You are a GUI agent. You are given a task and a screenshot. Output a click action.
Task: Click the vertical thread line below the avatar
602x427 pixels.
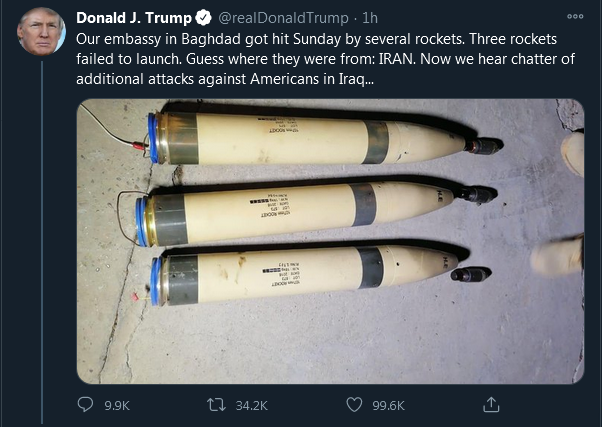[42, 243]
